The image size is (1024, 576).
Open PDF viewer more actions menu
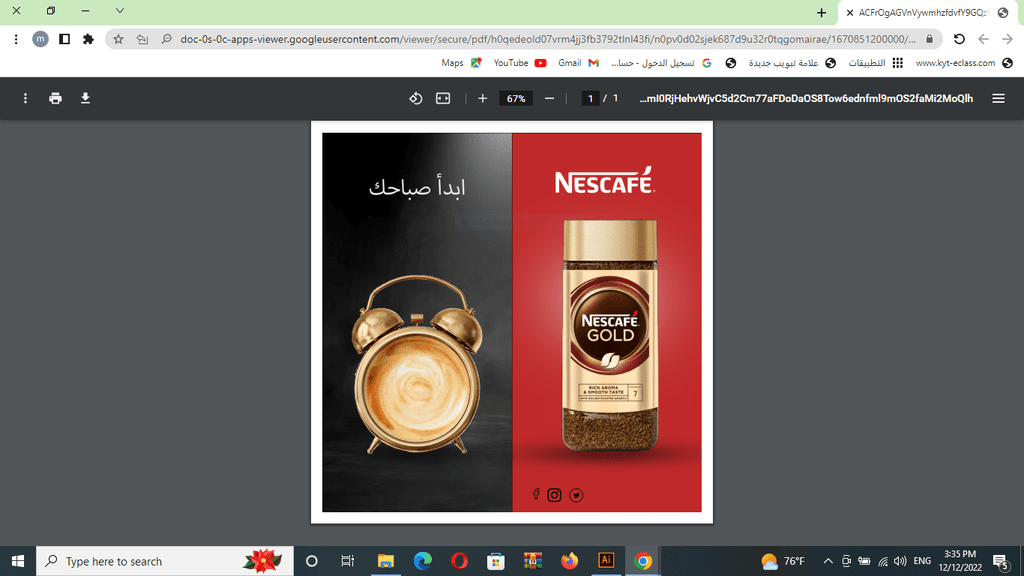[25, 98]
